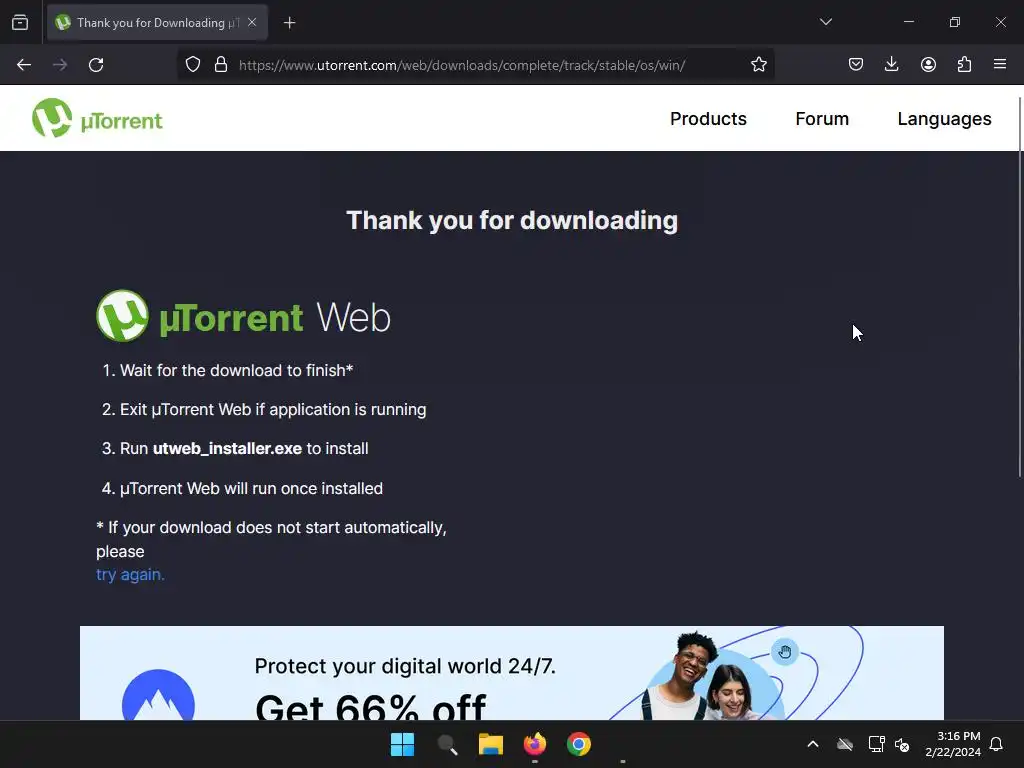The height and width of the screenshot is (768, 1024).
Task: View site security padlock information
Action: (x=221, y=65)
